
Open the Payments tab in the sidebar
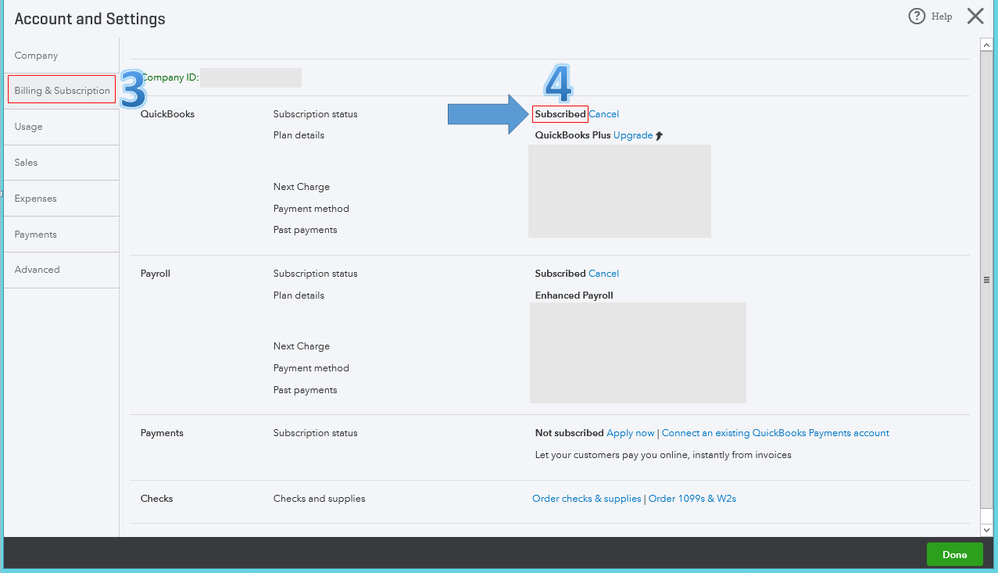click(x=36, y=234)
